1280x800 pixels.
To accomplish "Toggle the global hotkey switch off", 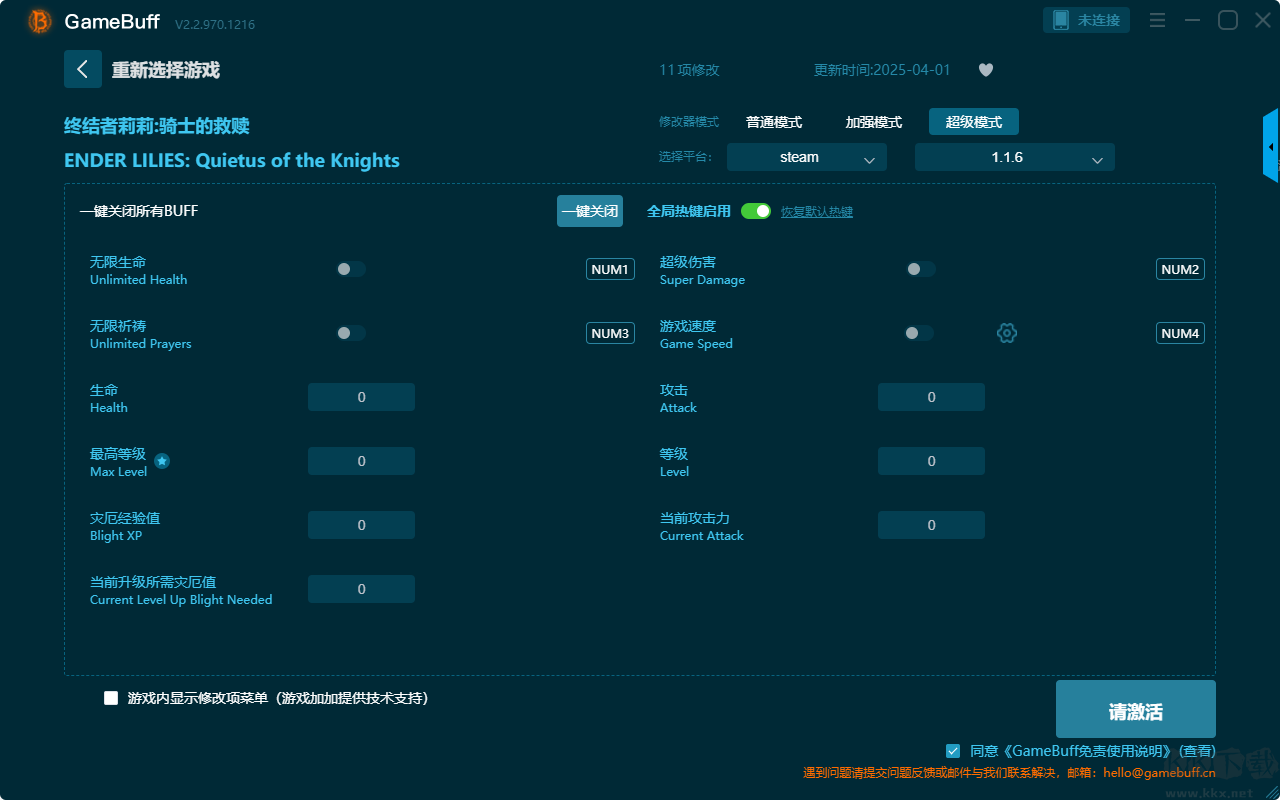I will point(756,211).
